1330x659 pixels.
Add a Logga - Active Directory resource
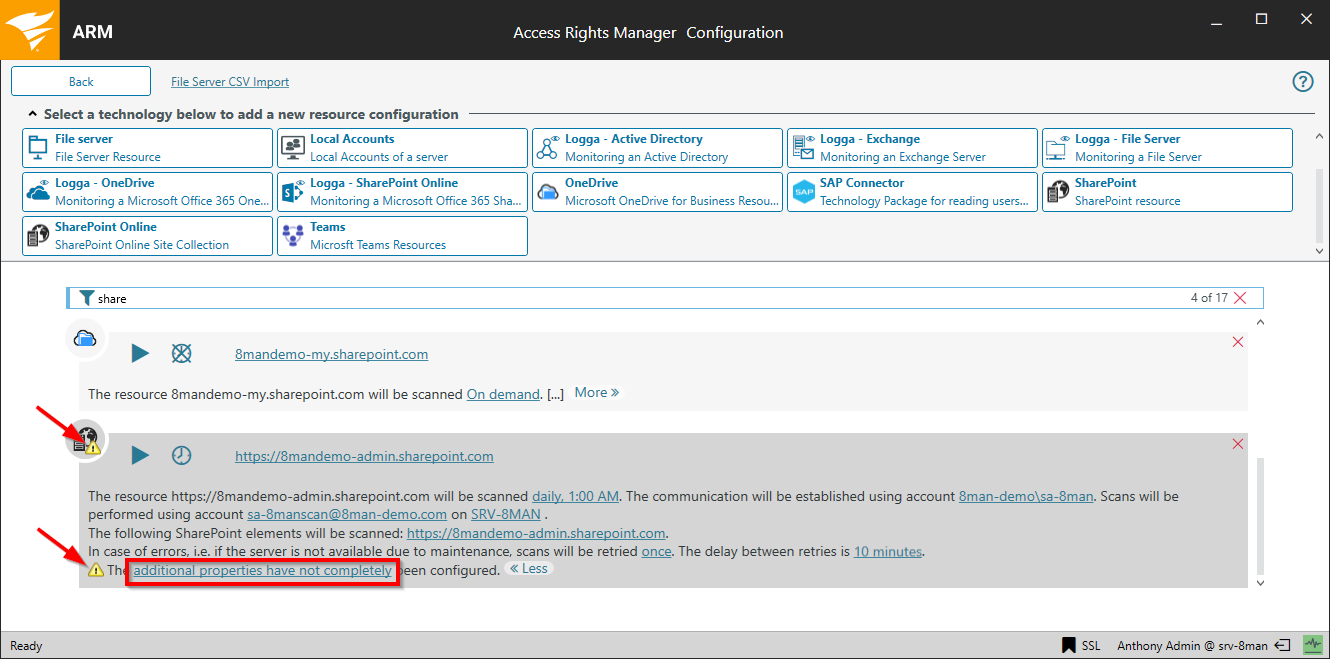657,148
